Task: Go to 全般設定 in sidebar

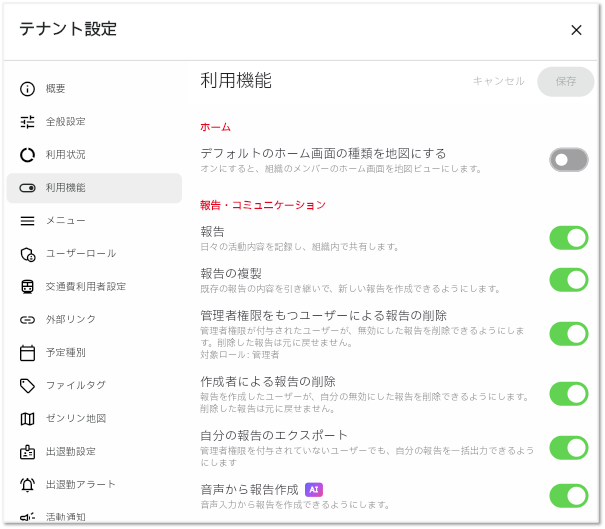Action: point(94,122)
